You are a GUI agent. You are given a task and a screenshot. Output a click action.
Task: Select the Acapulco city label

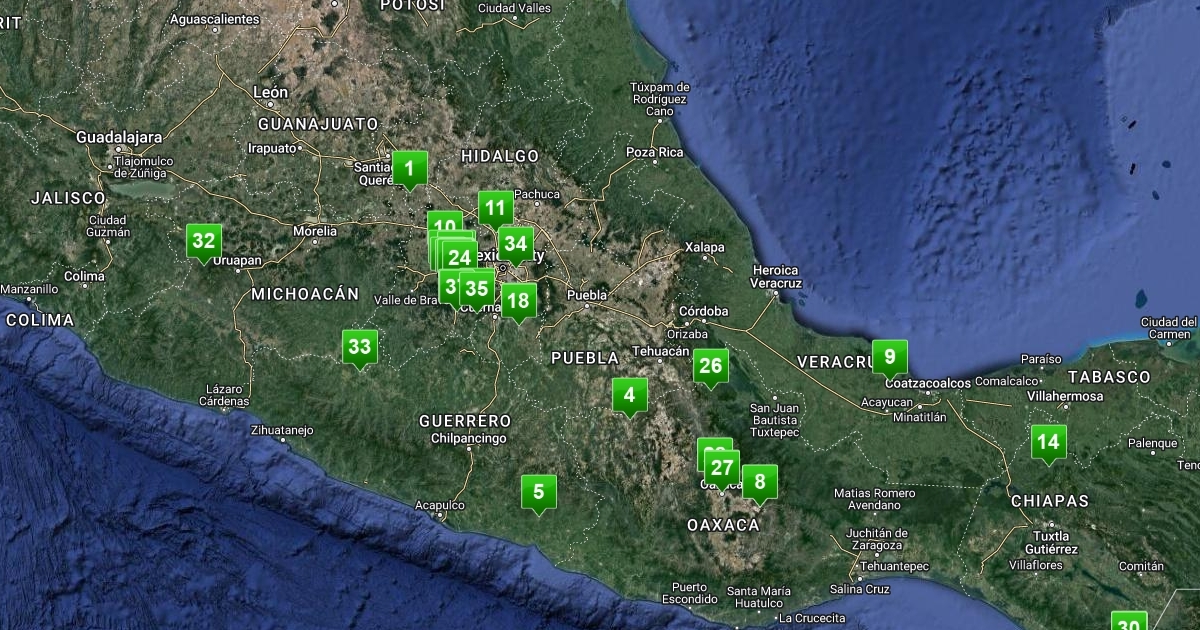440,505
